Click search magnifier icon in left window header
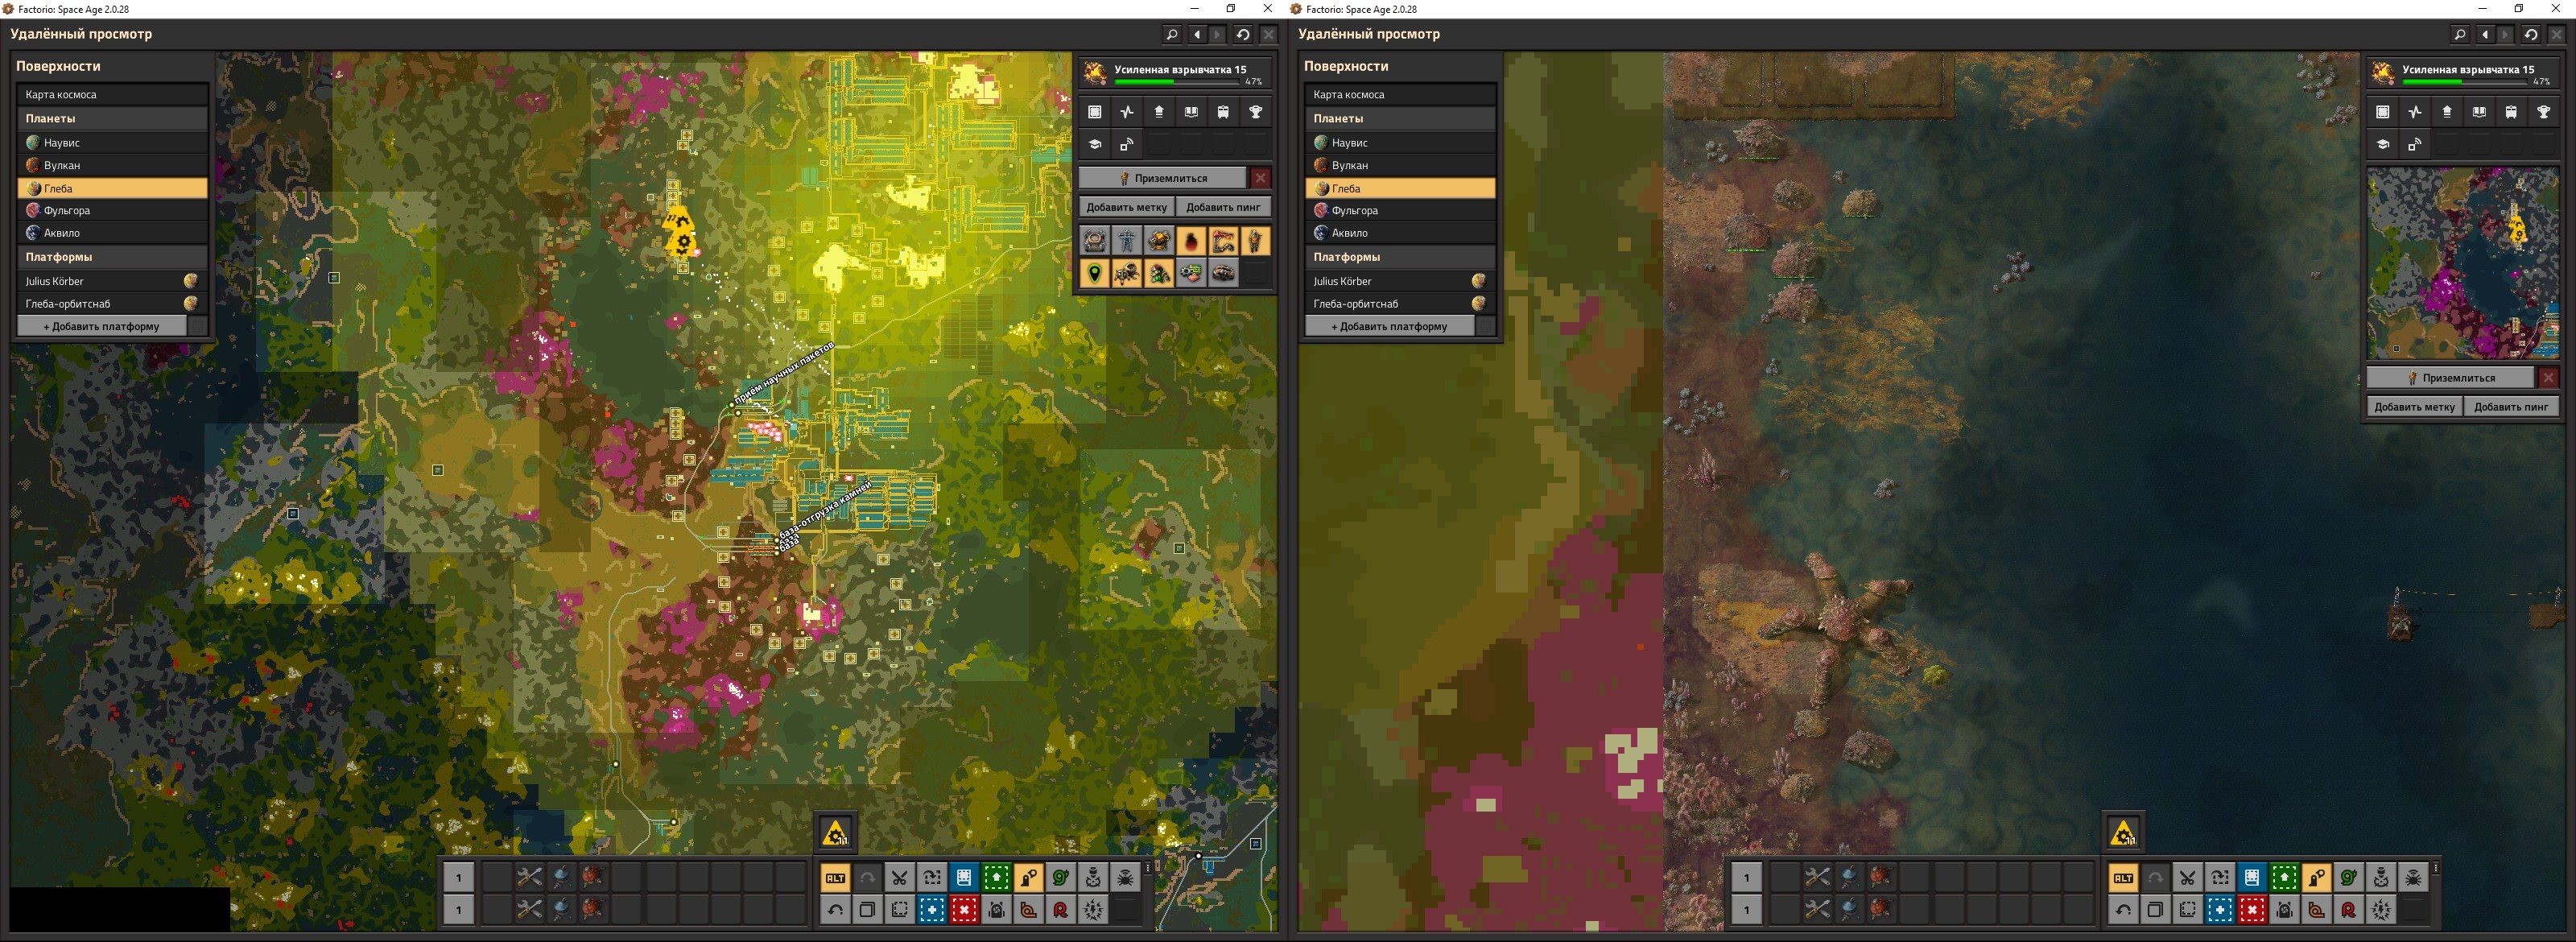This screenshot has height=942, width=2576. (x=1172, y=34)
